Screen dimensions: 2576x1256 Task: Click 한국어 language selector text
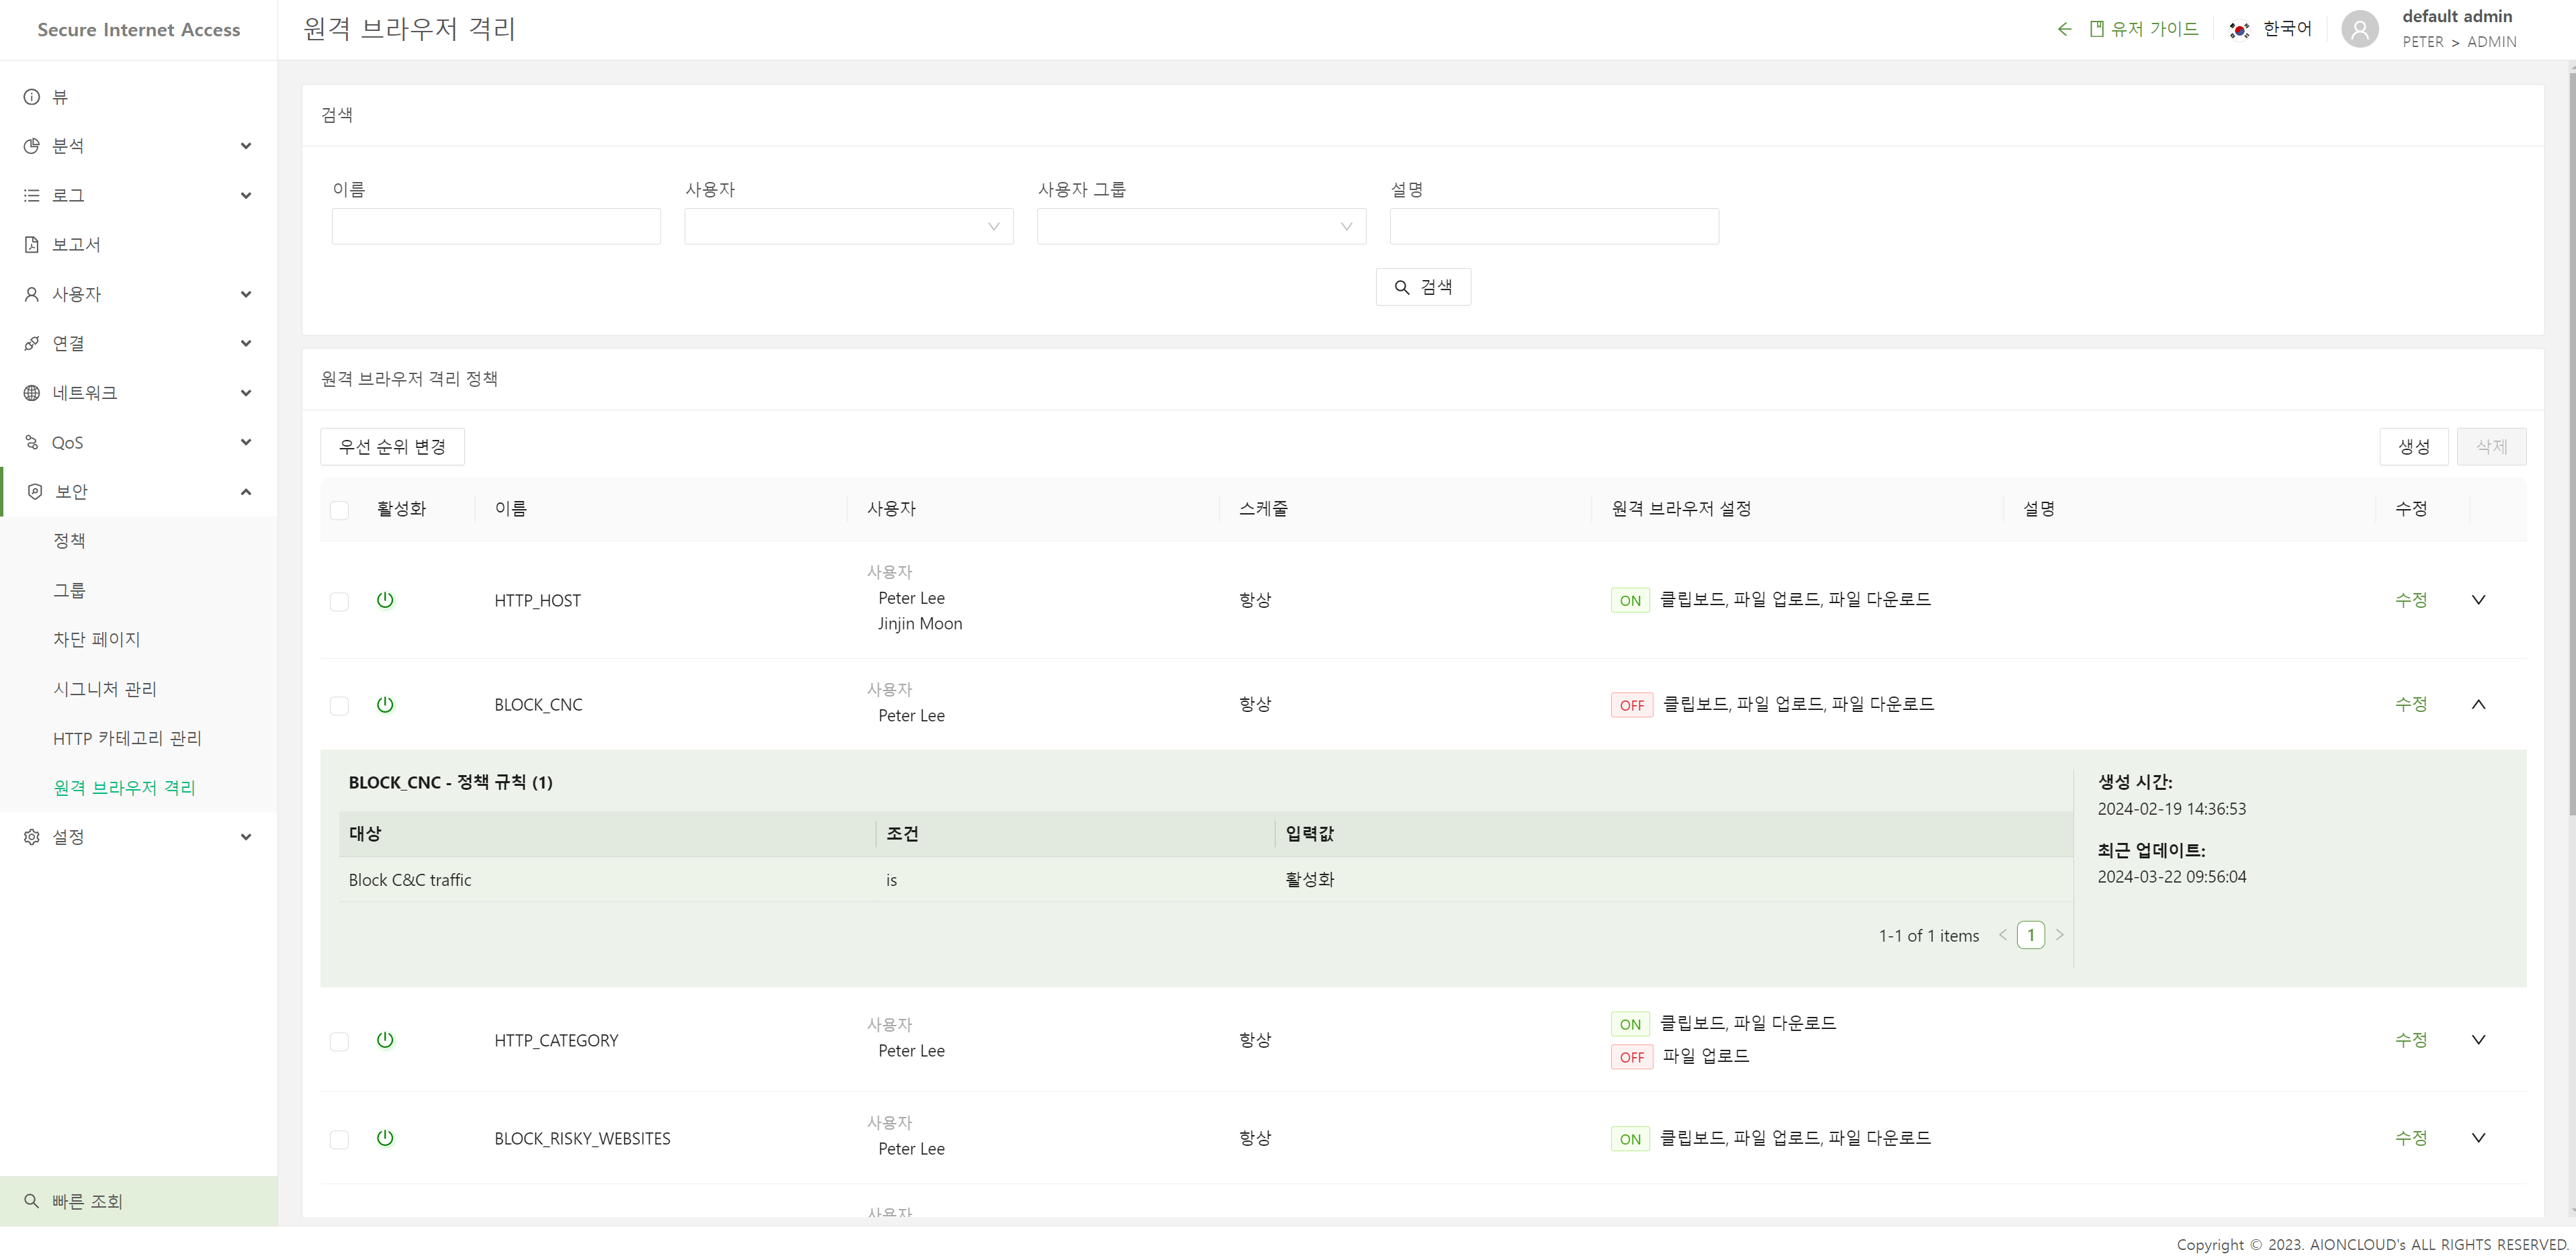pos(2287,29)
